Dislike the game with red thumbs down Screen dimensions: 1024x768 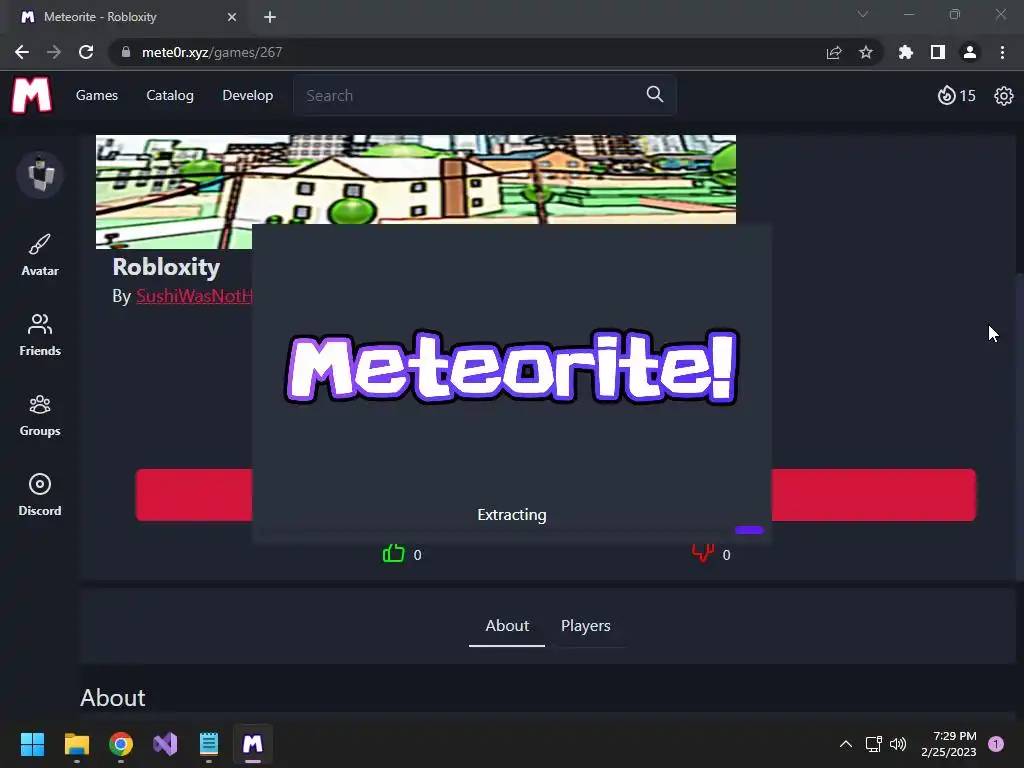pyautogui.click(x=703, y=554)
